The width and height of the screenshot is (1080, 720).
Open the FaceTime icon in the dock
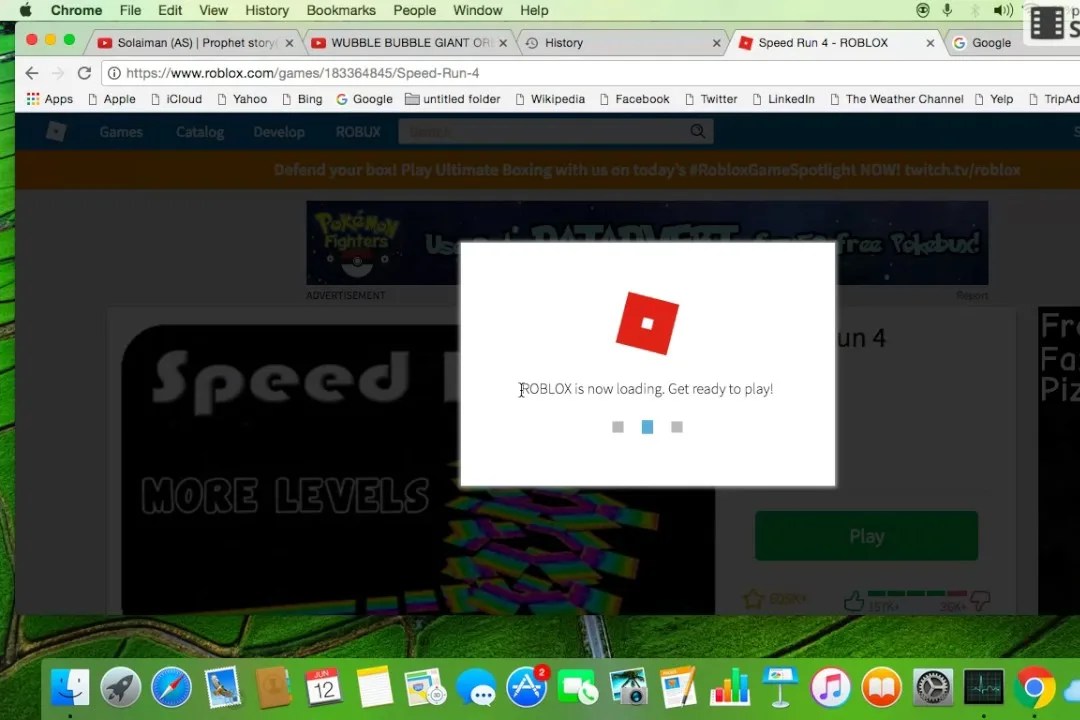(577, 687)
